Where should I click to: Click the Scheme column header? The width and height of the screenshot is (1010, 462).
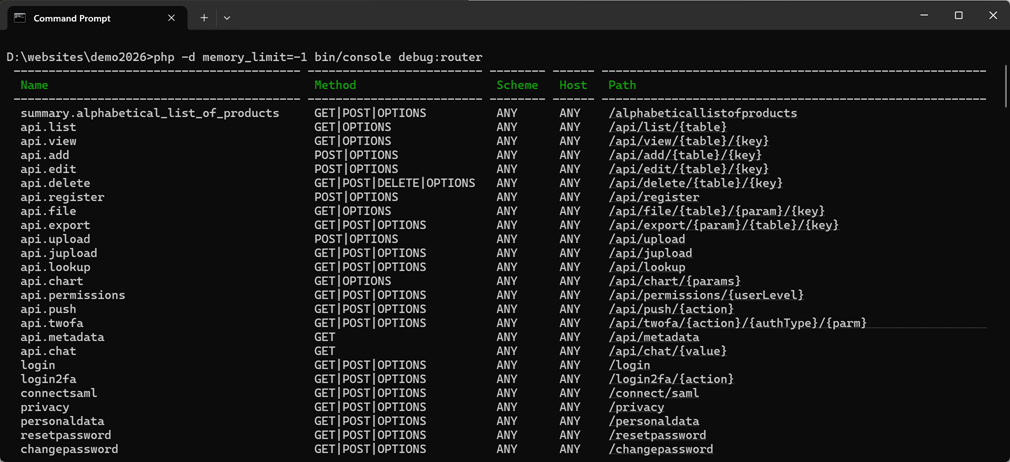point(517,85)
